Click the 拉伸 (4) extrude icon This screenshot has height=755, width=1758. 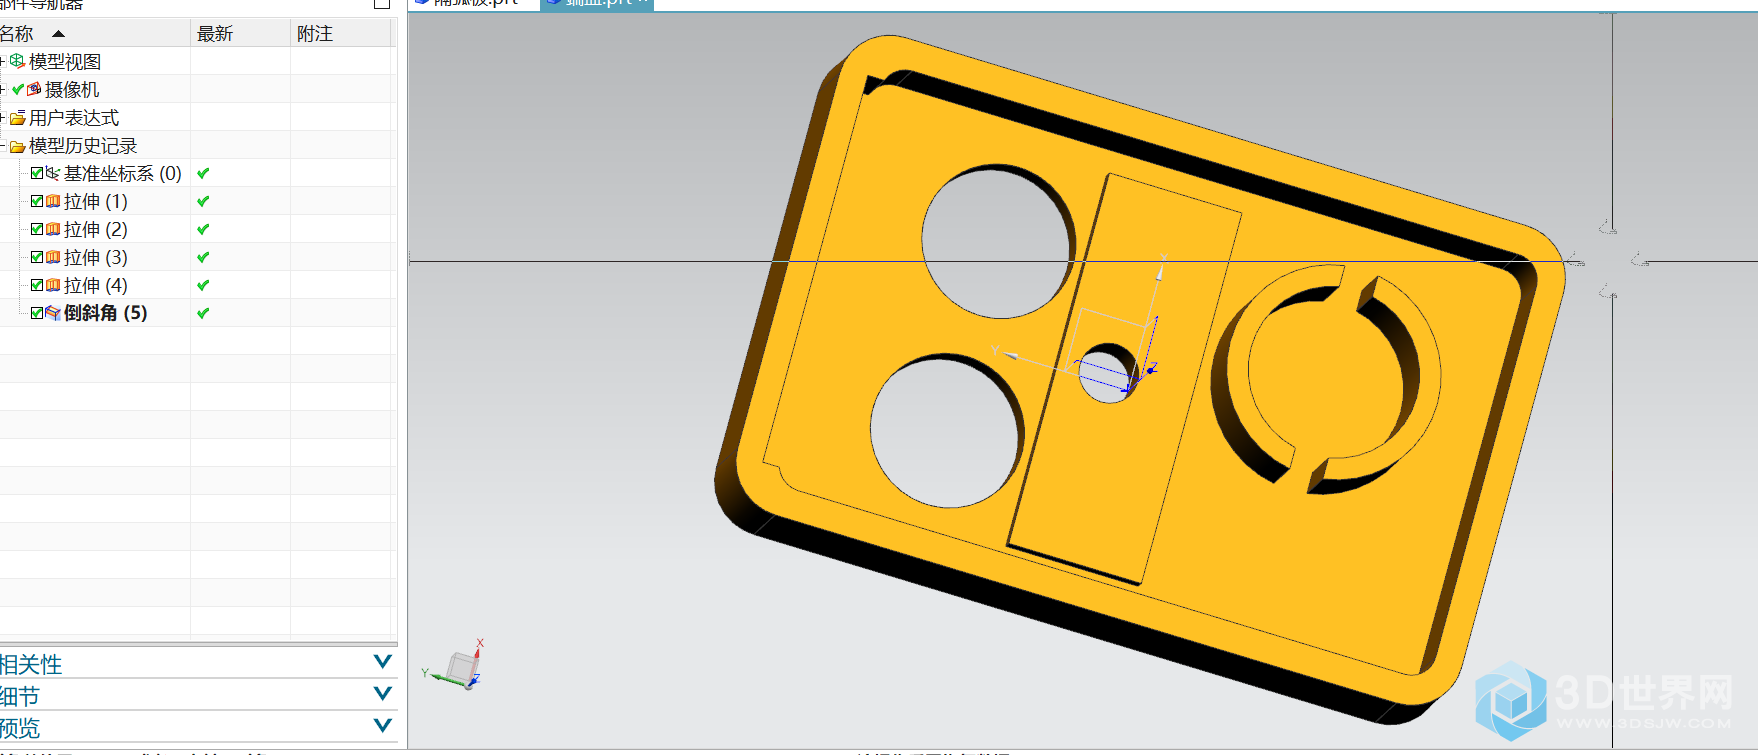click(x=53, y=285)
